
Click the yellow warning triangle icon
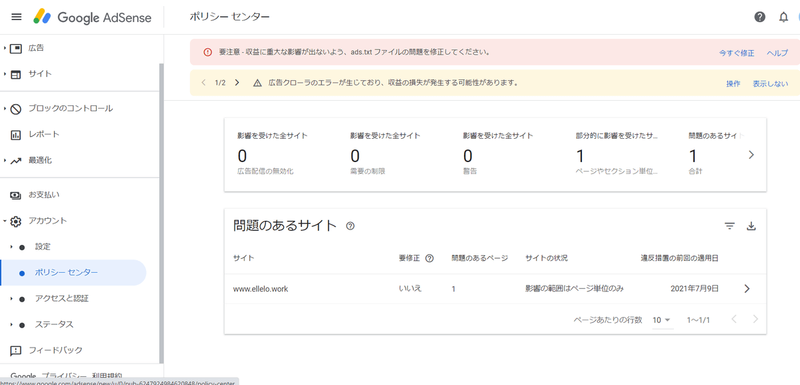pyautogui.click(x=258, y=83)
